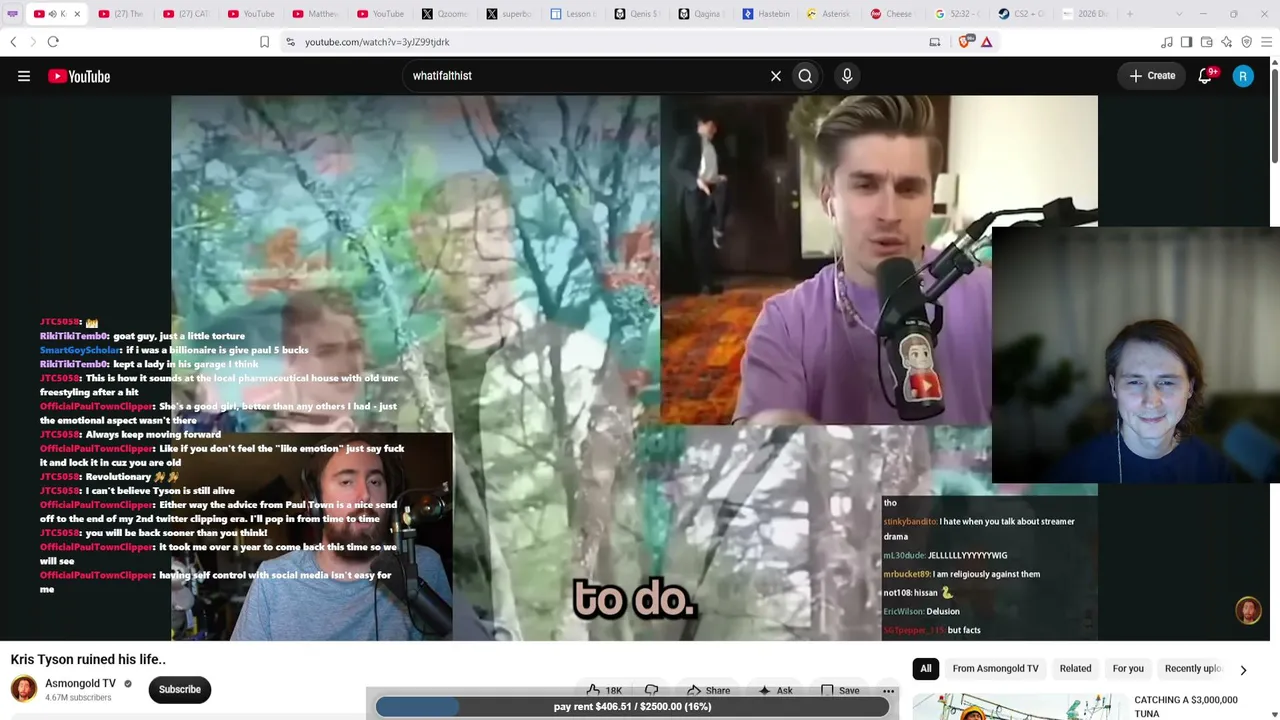Open Brave Shields lion icon
The width and height of the screenshot is (1280, 720).
pos(965,42)
